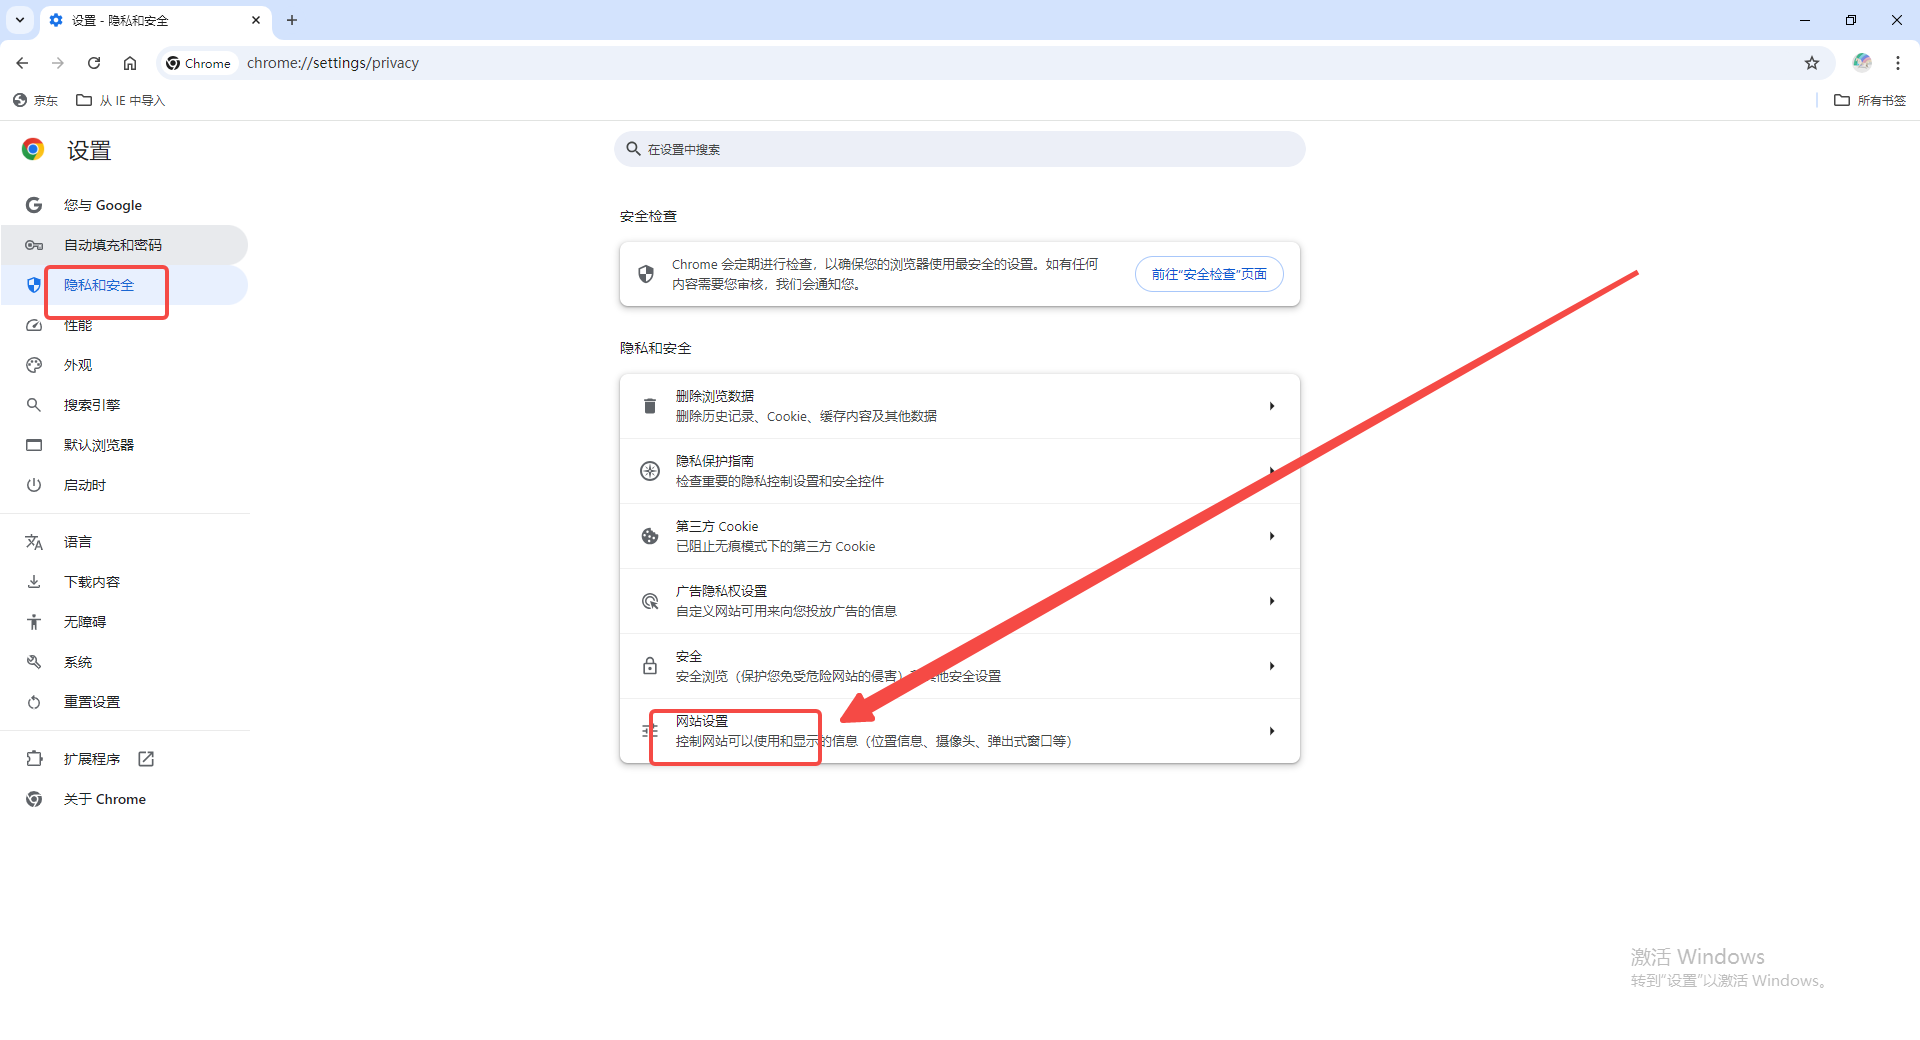Click the cookie icon for 第三方 Cookie
This screenshot has width=1920, height=1040.
click(650, 536)
